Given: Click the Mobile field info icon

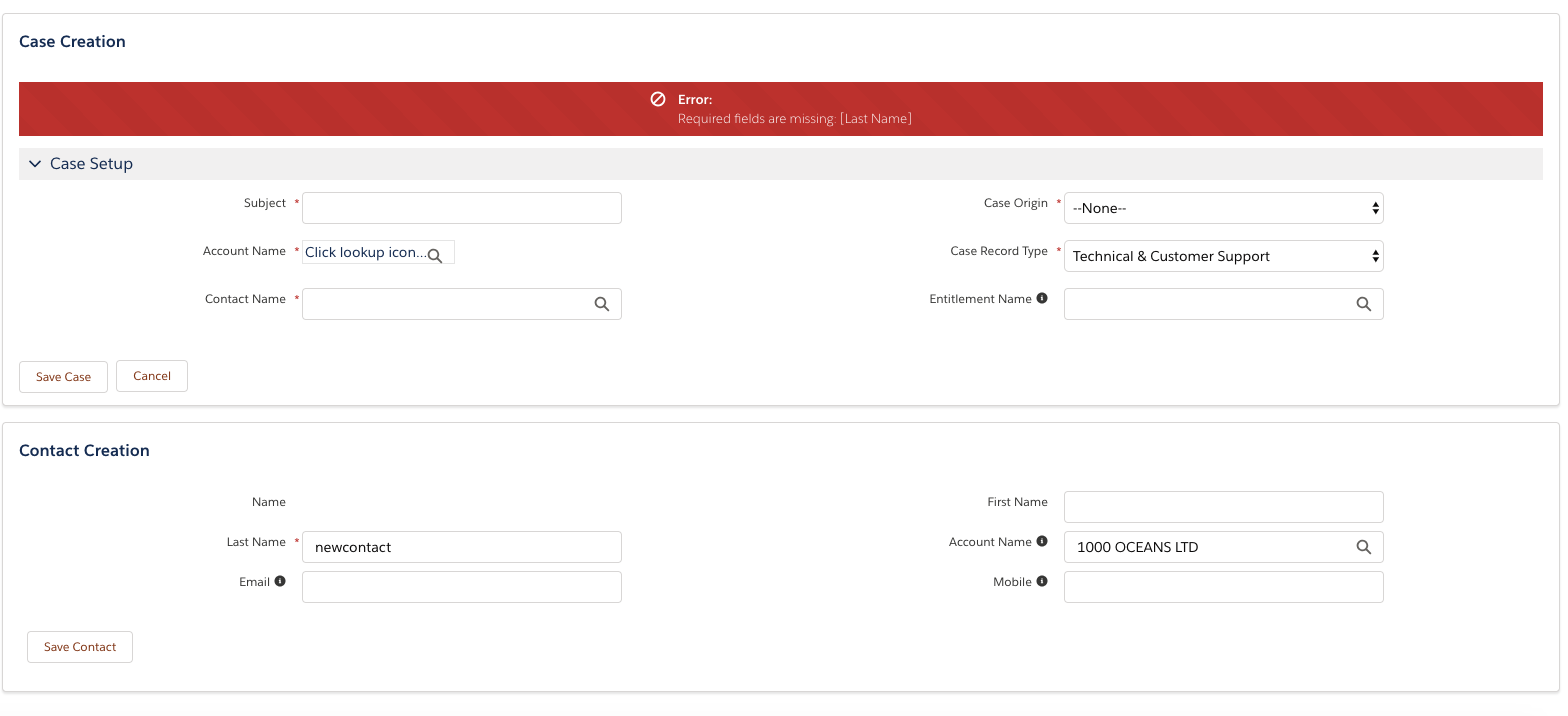Looking at the screenshot, I should (1042, 581).
